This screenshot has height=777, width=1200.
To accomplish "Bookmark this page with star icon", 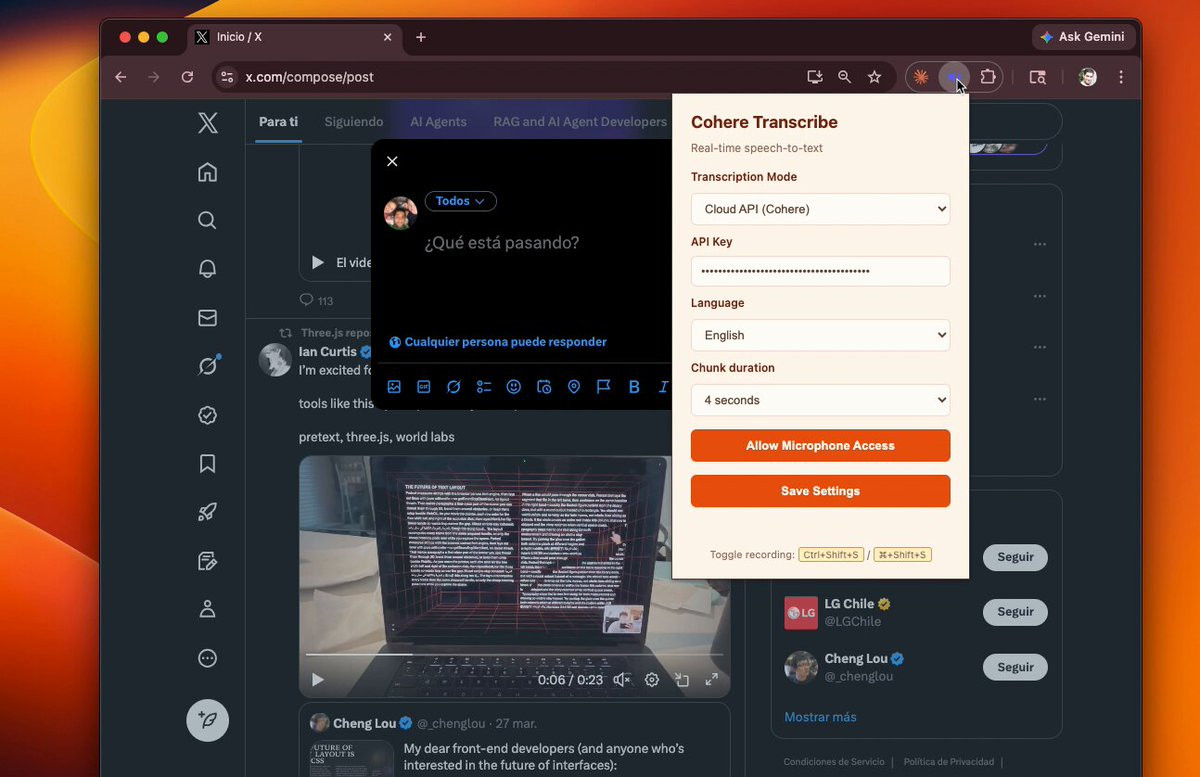I will pos(875,77).
